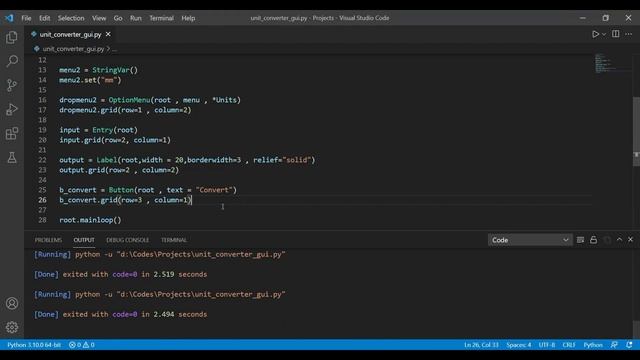The image size is (640, 360).
Task: Switch to the Terminal panel tab
Action: tap(173, 240)
